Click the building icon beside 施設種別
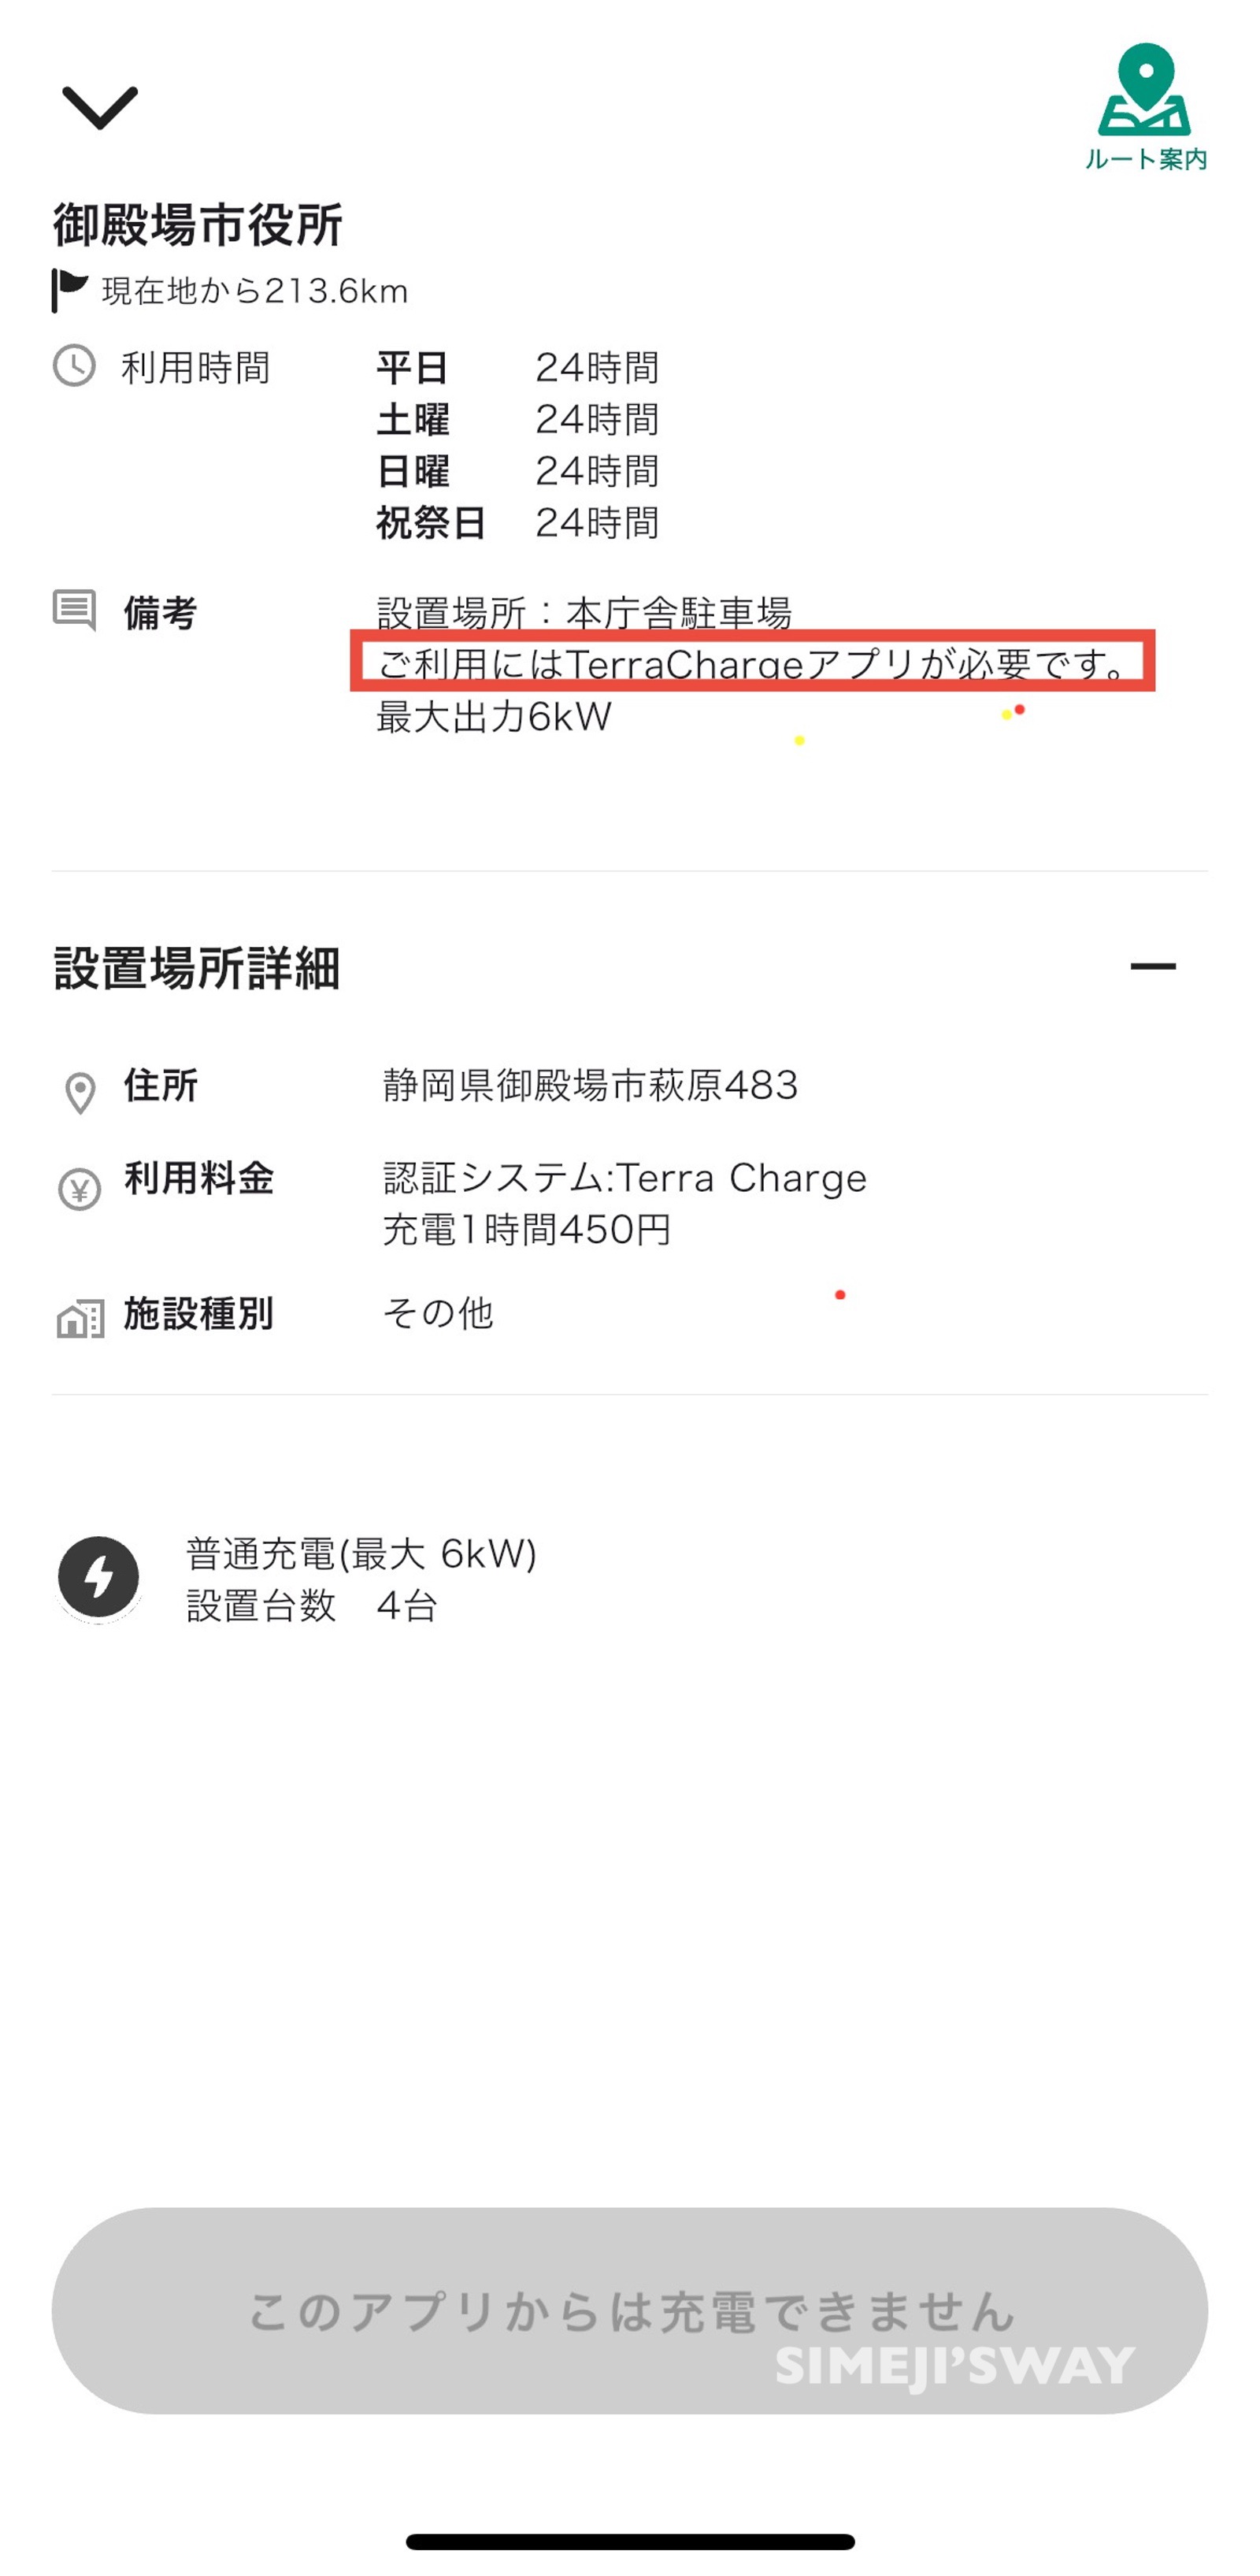Image resolution: width=1260 pixels, height=2576 pixels. pos(80,1318)
